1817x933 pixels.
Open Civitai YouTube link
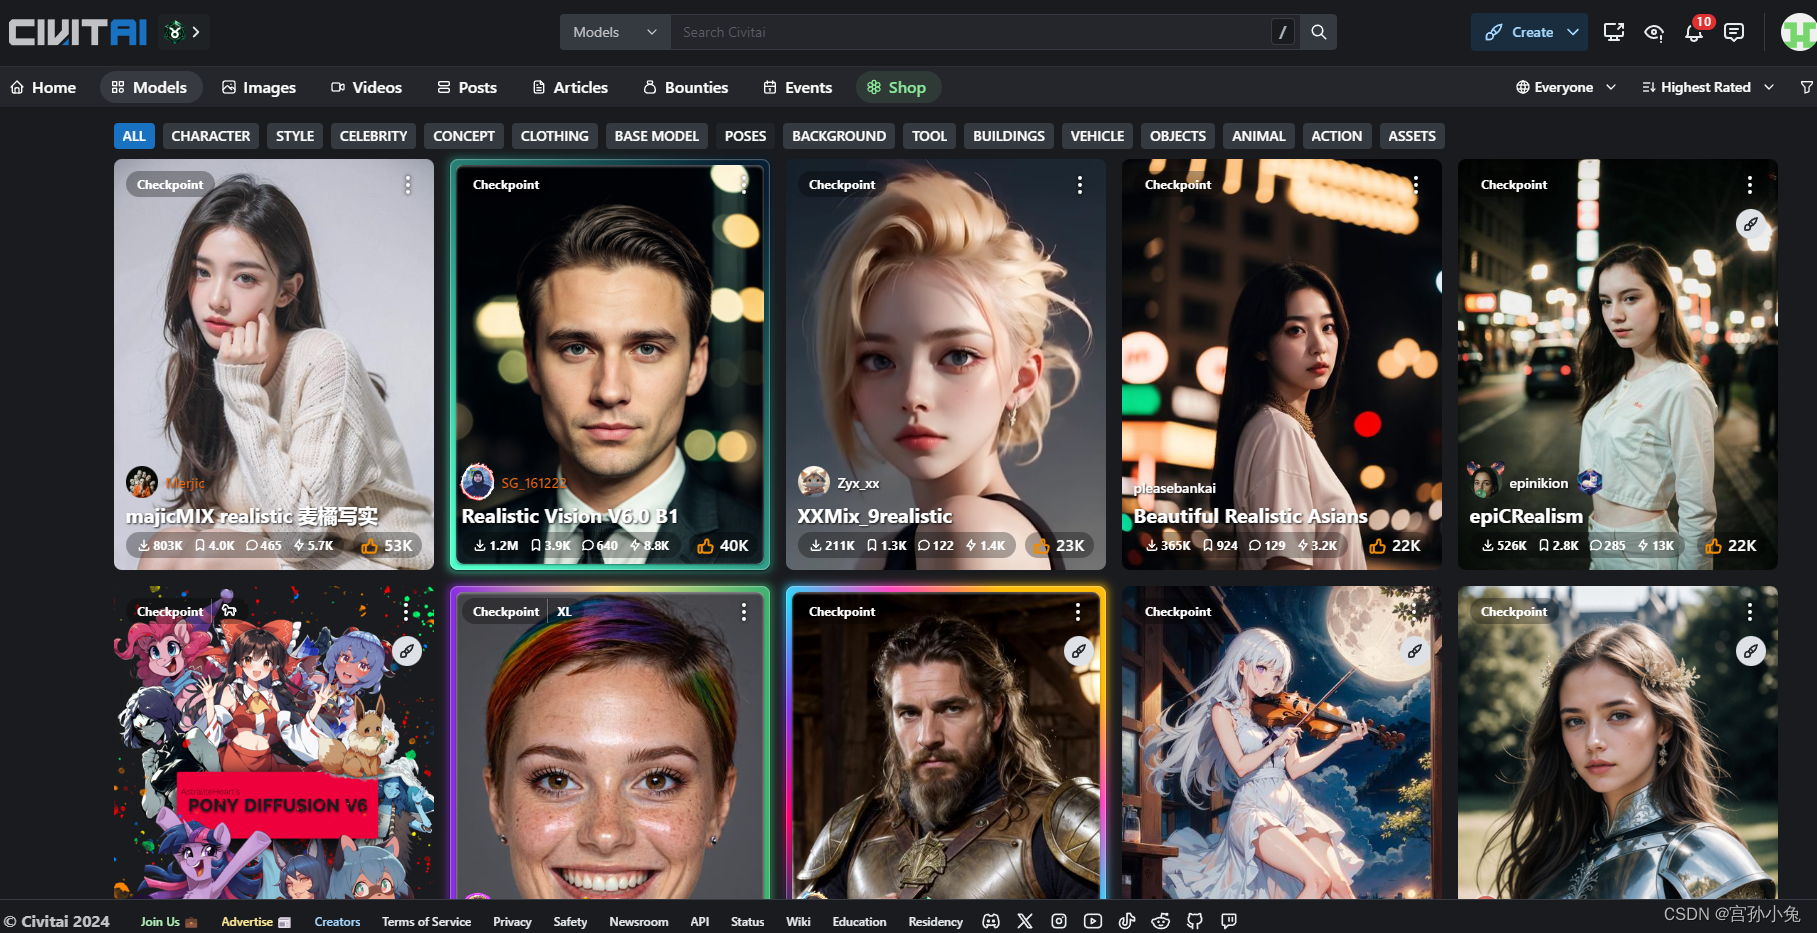1093,921
